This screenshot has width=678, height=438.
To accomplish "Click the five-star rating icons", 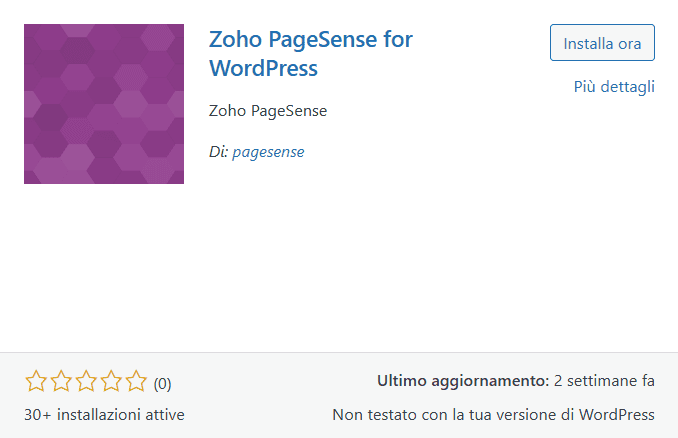I will tap(86, 381).
